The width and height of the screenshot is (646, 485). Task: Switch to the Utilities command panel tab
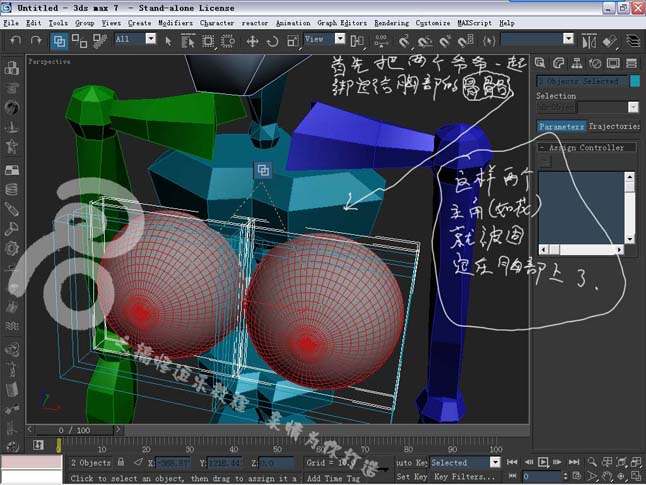pyautogui.click(x=632, y=63)
